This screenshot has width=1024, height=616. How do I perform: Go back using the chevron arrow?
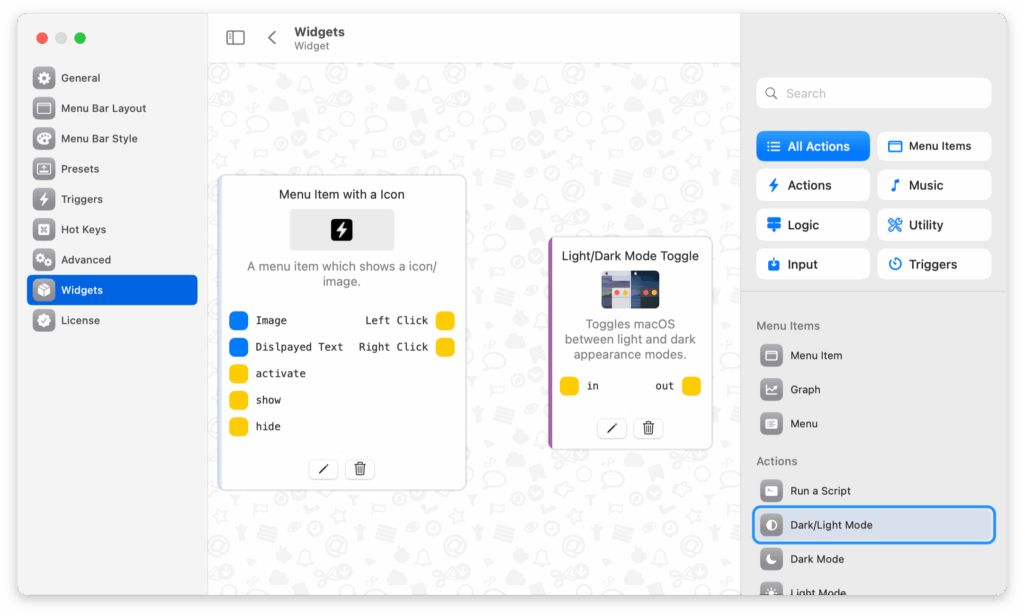tap(272, 38)
